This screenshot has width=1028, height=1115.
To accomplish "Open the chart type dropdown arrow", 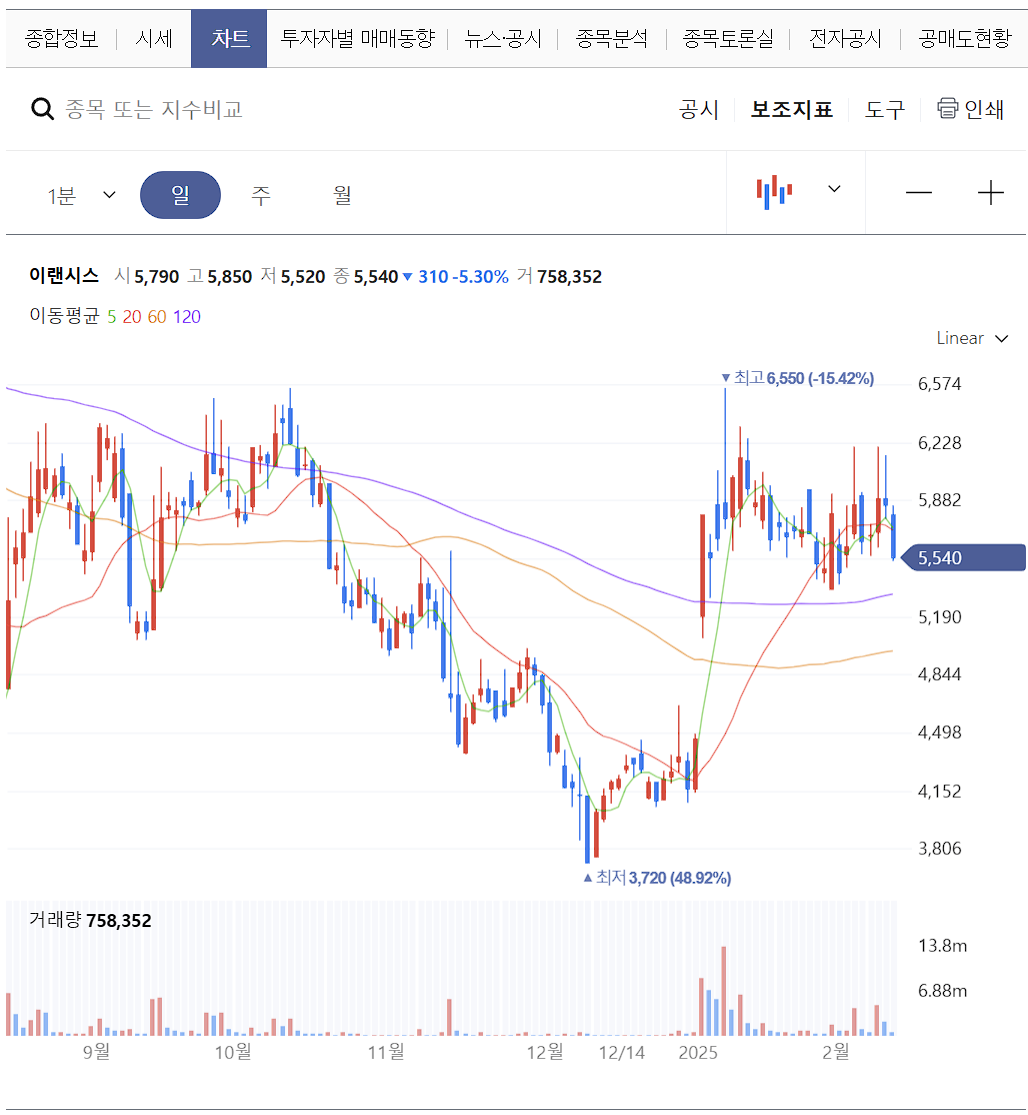I will pos(835,191).
